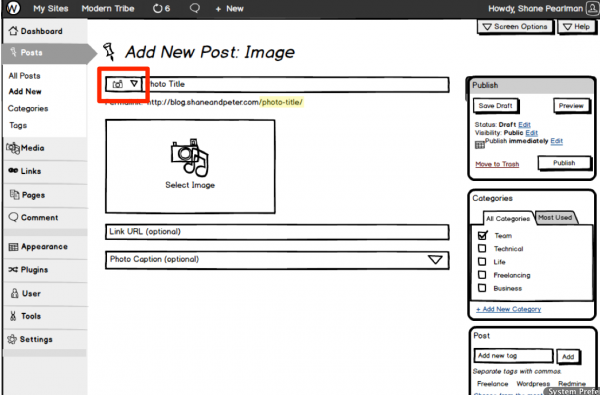600x395 pixels.
Task: Click Howdy, Shane Pearlman text
Action: tap(535, 8)
